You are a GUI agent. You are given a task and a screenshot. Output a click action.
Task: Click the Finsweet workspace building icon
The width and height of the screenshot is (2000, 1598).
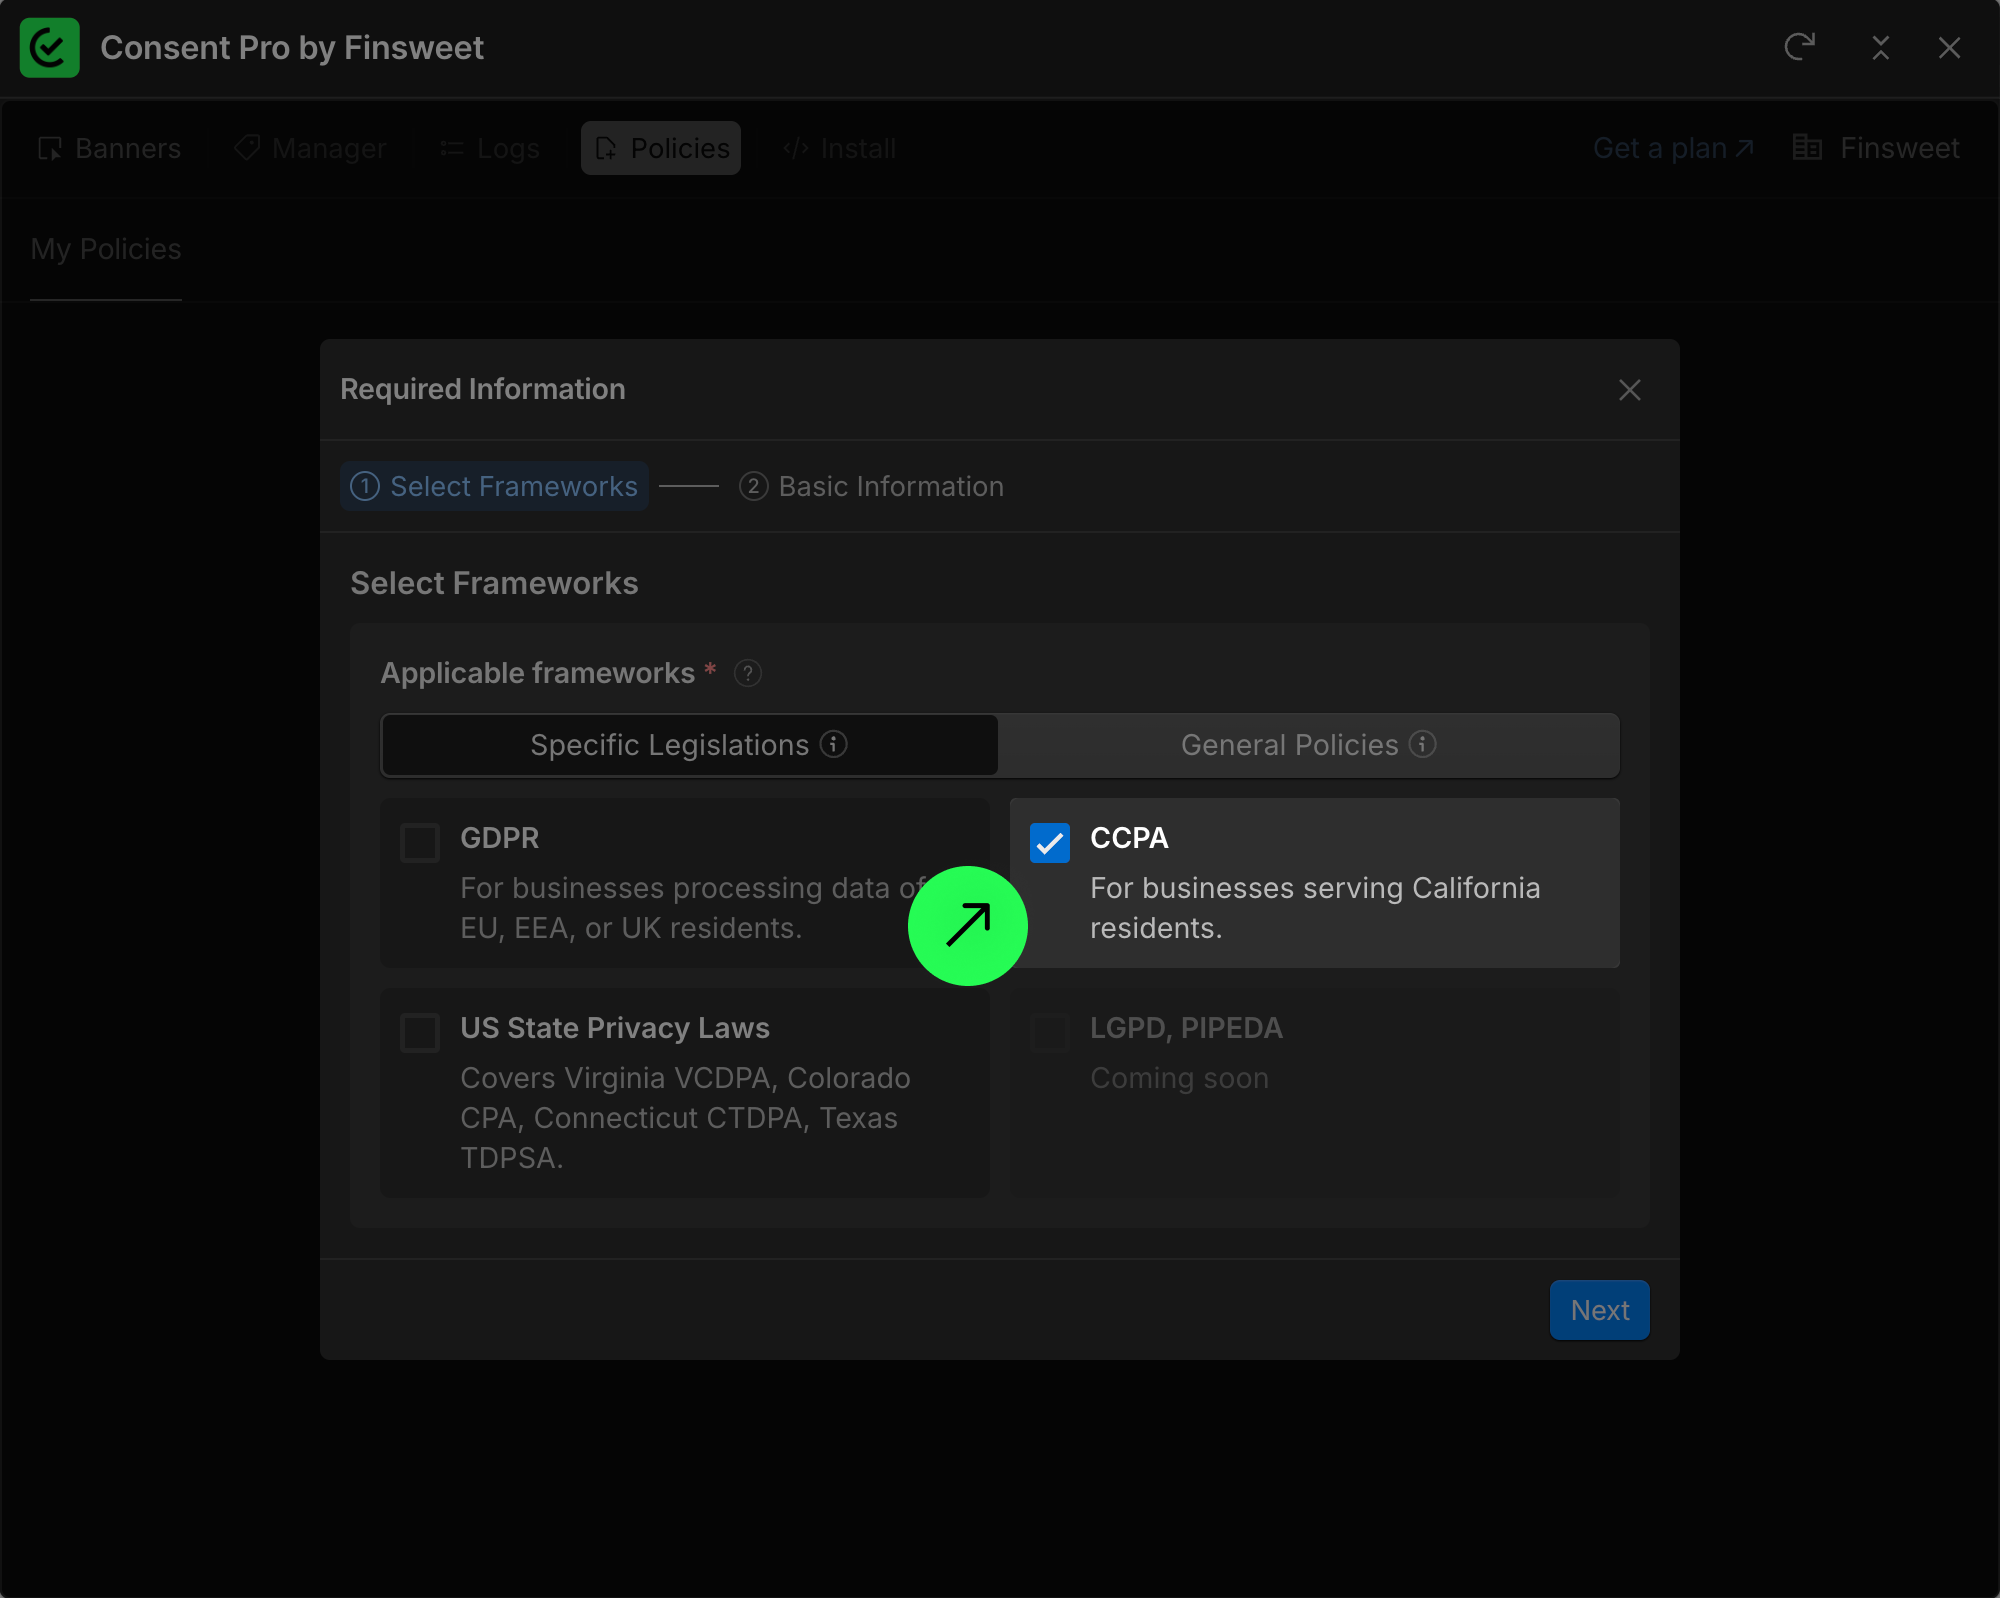click(x=1807, y=148)
